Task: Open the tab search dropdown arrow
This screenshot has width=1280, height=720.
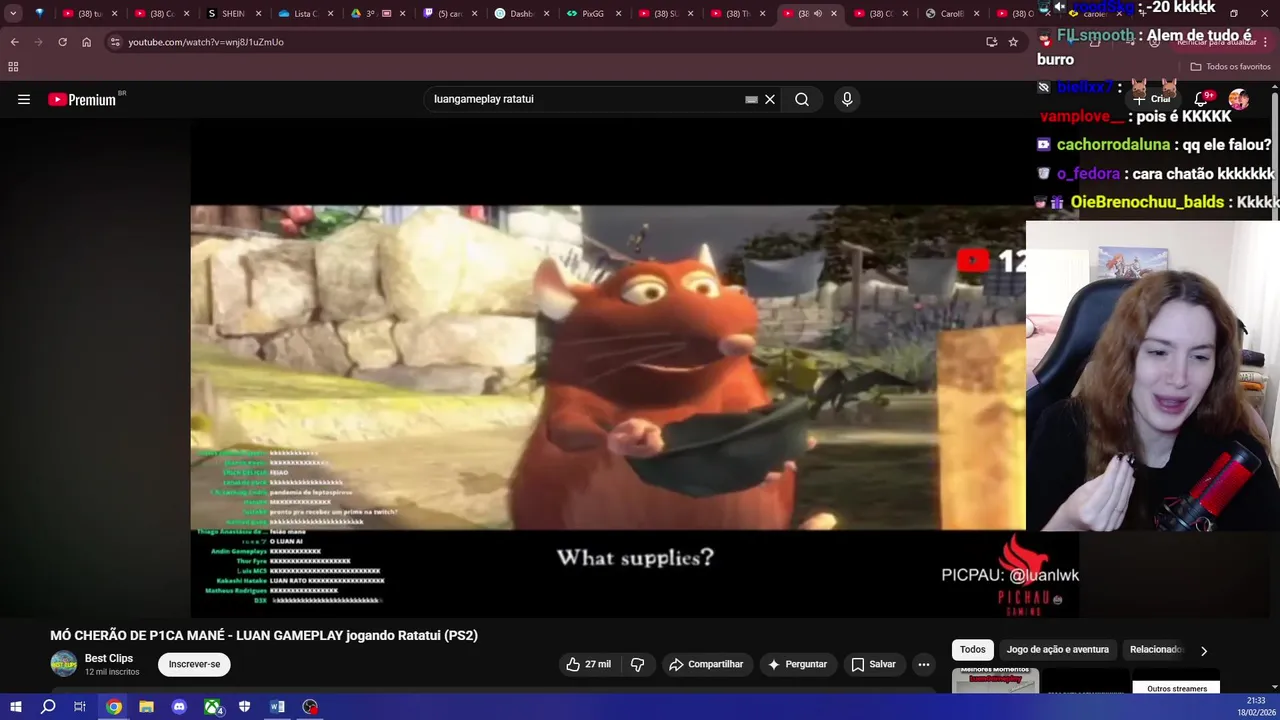Action: tap(13, 14)
